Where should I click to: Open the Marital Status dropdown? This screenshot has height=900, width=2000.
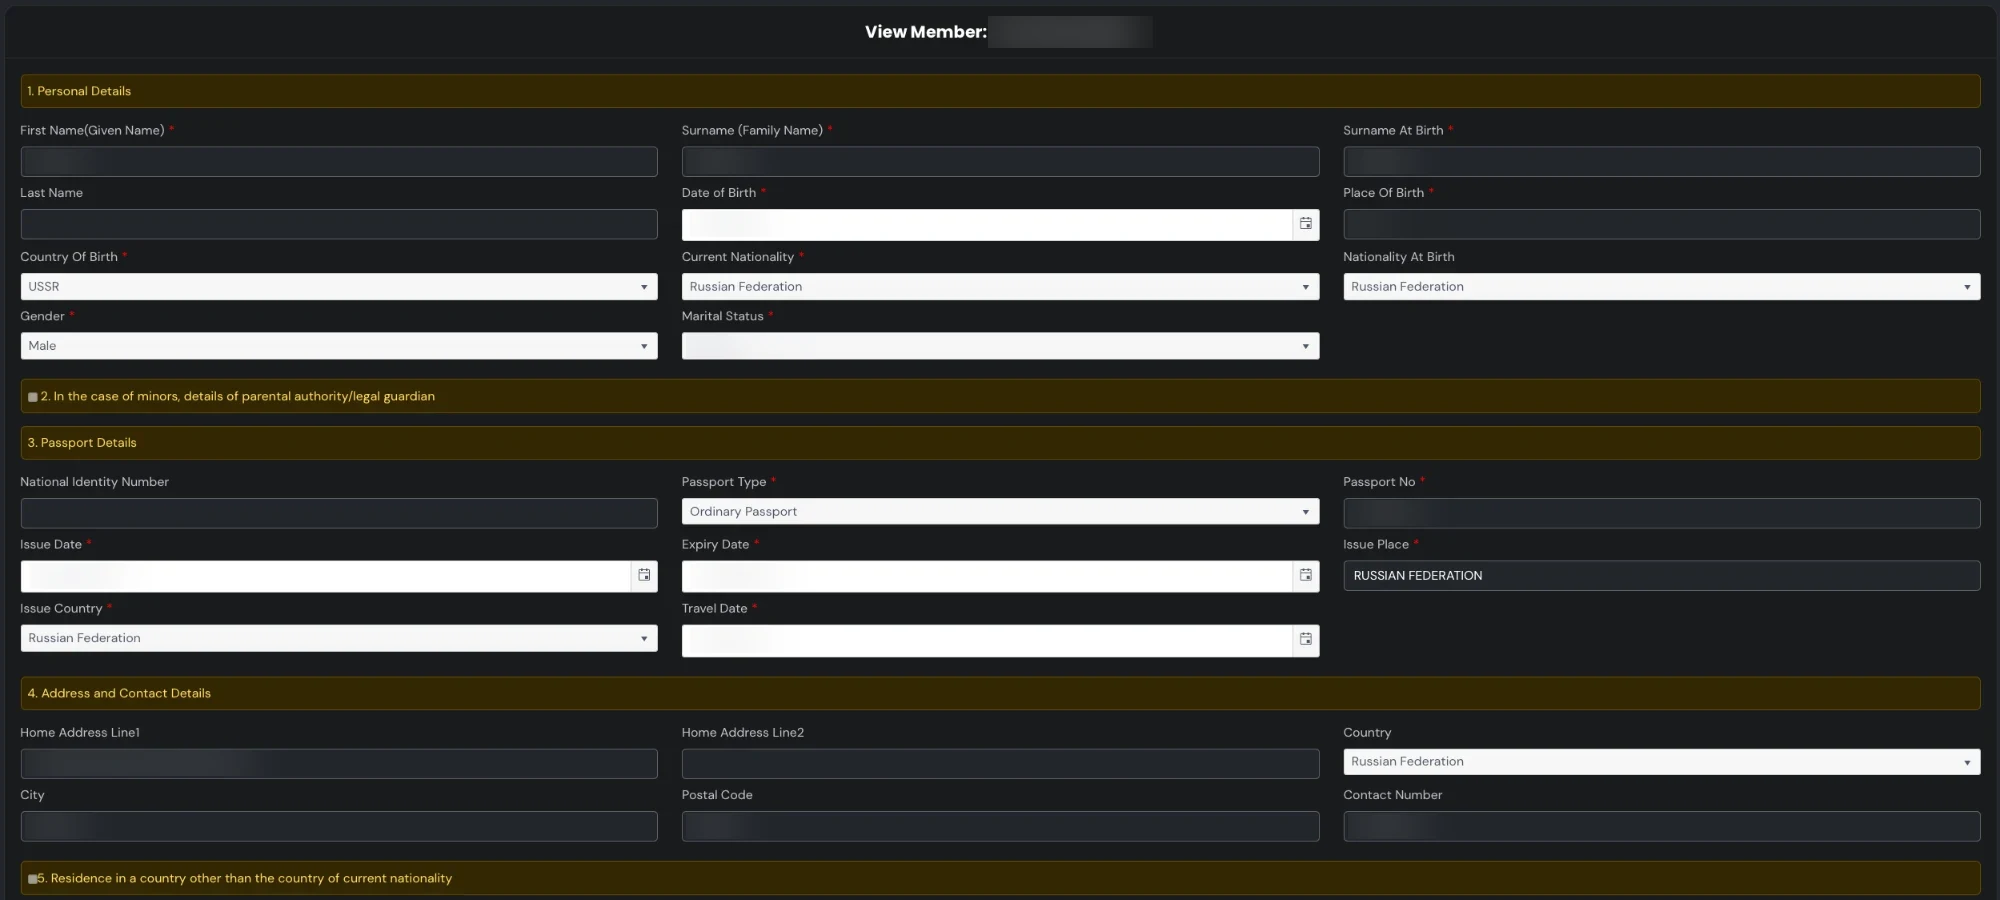[1000, 346]
